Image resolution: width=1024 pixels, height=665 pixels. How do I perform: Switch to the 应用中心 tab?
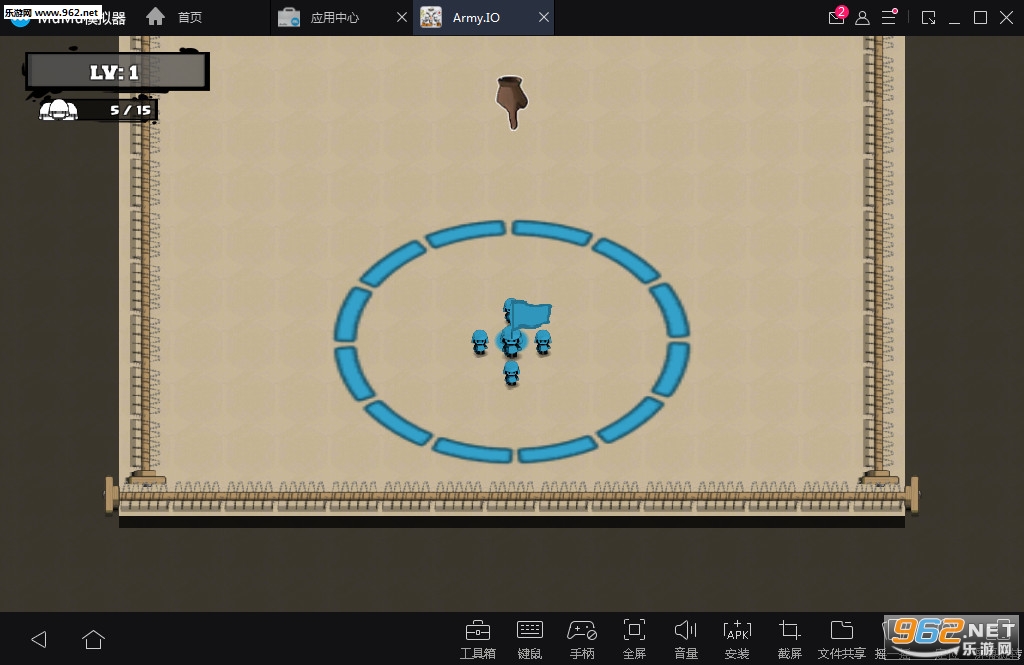coord(334,18)
